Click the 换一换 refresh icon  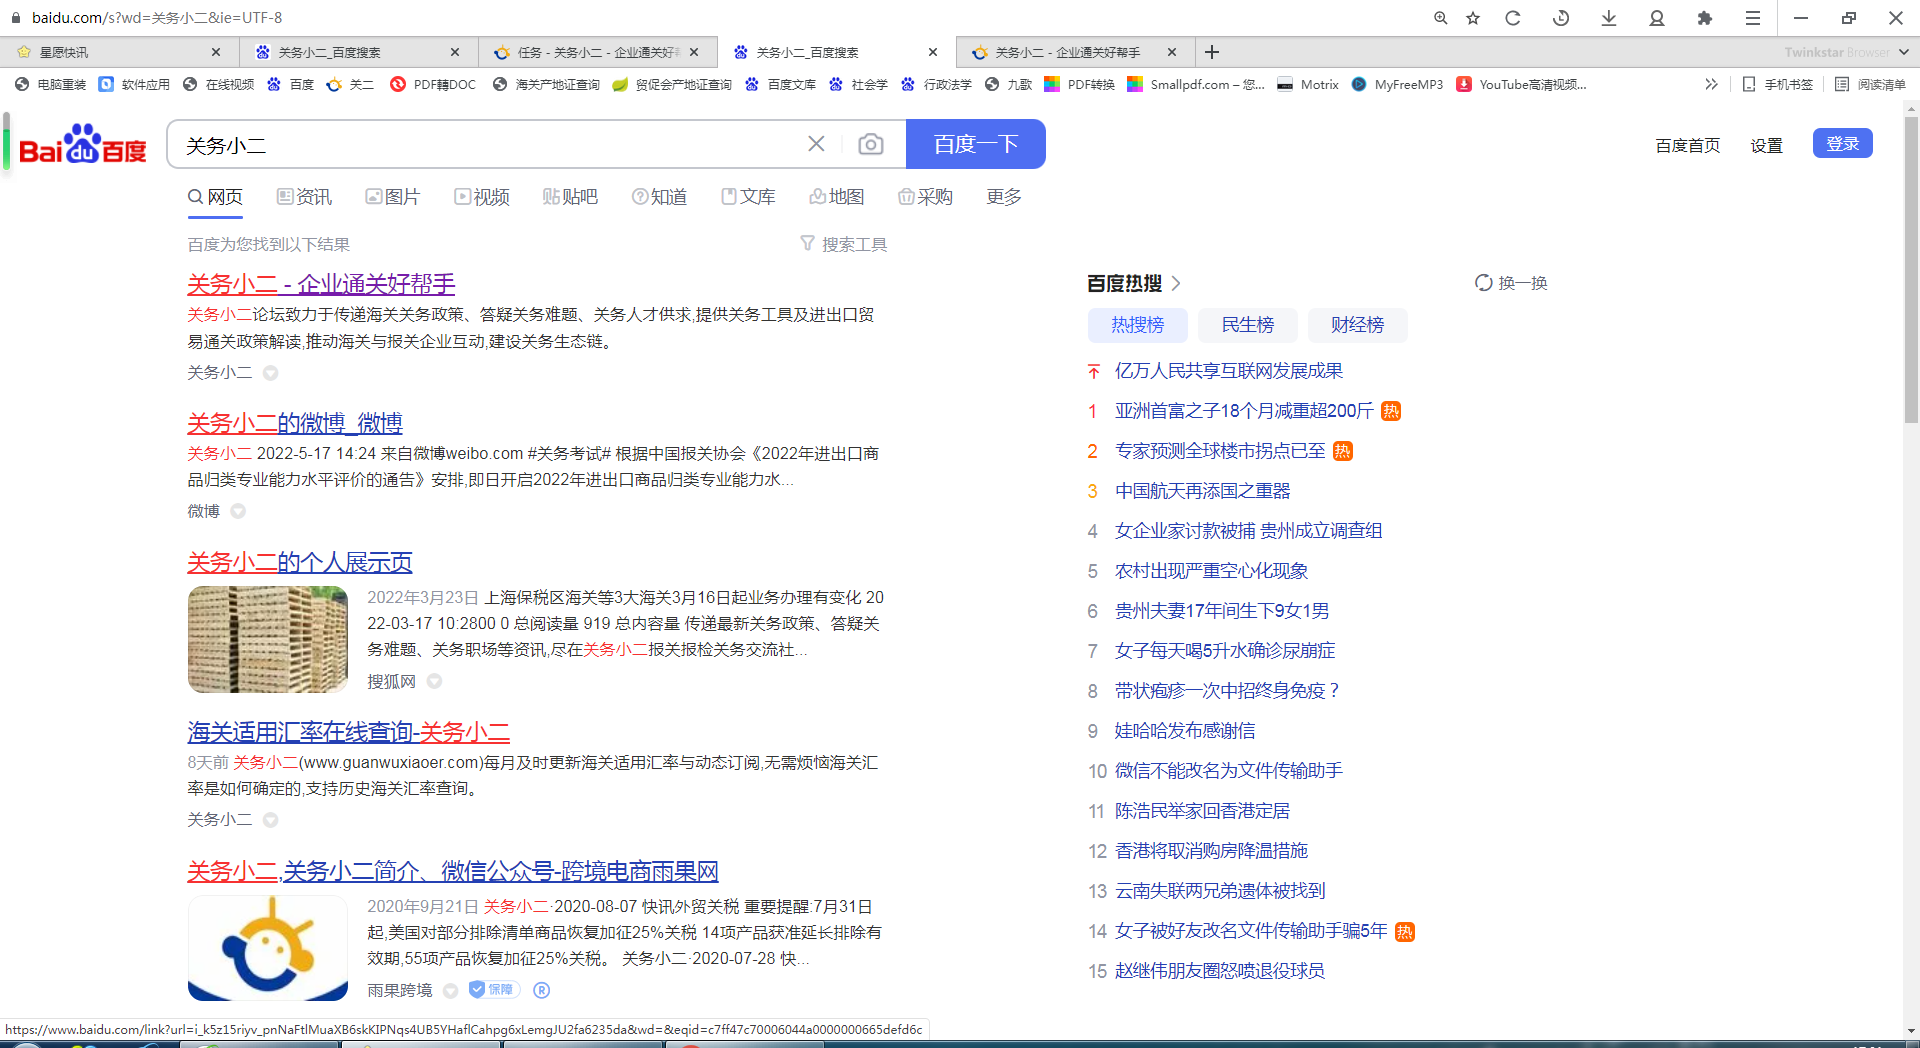(1484, 283)
